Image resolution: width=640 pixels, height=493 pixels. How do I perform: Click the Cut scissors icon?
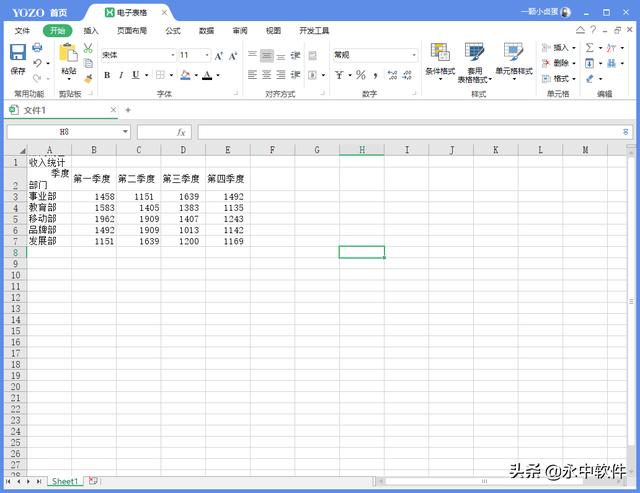88,48
